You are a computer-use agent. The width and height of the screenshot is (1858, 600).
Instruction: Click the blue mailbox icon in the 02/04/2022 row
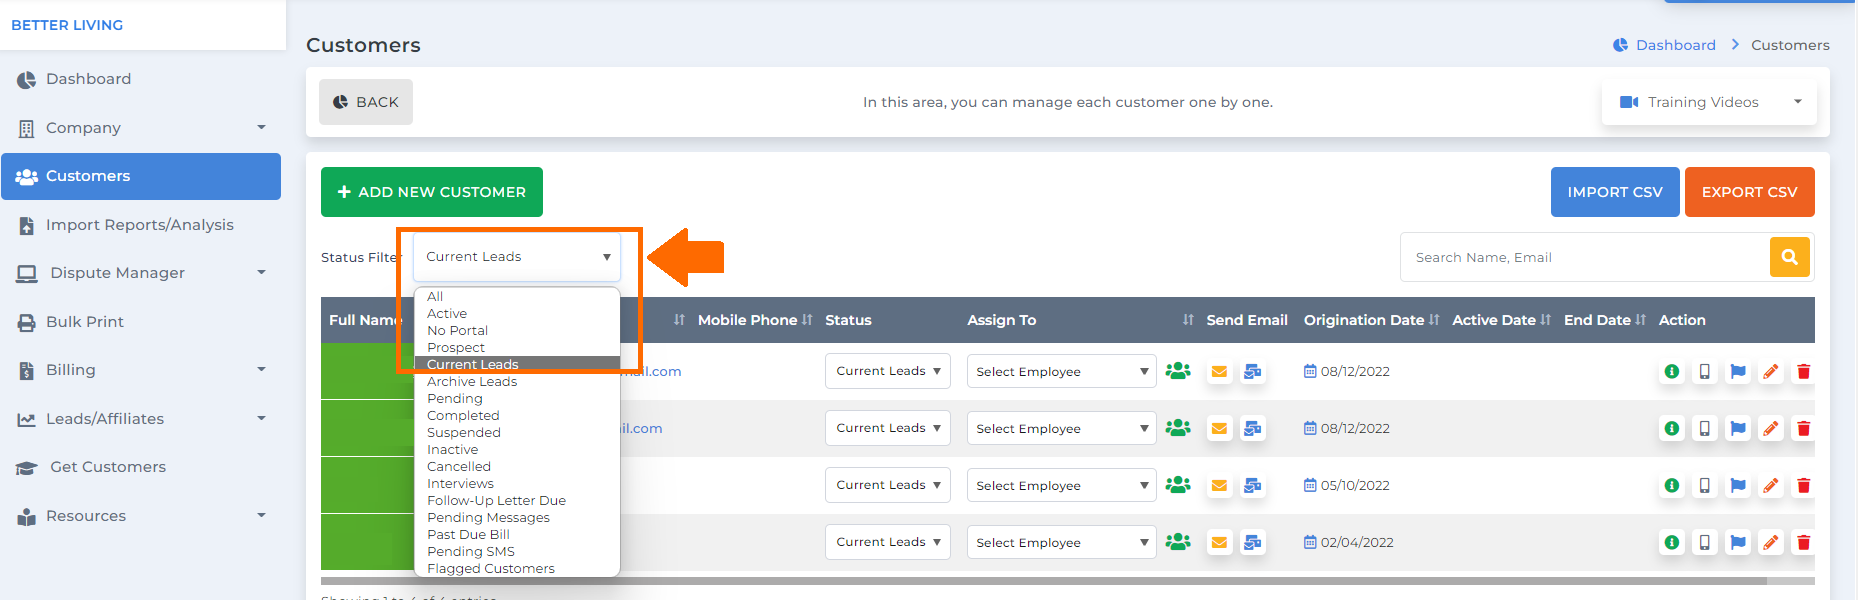(1252, 542)
